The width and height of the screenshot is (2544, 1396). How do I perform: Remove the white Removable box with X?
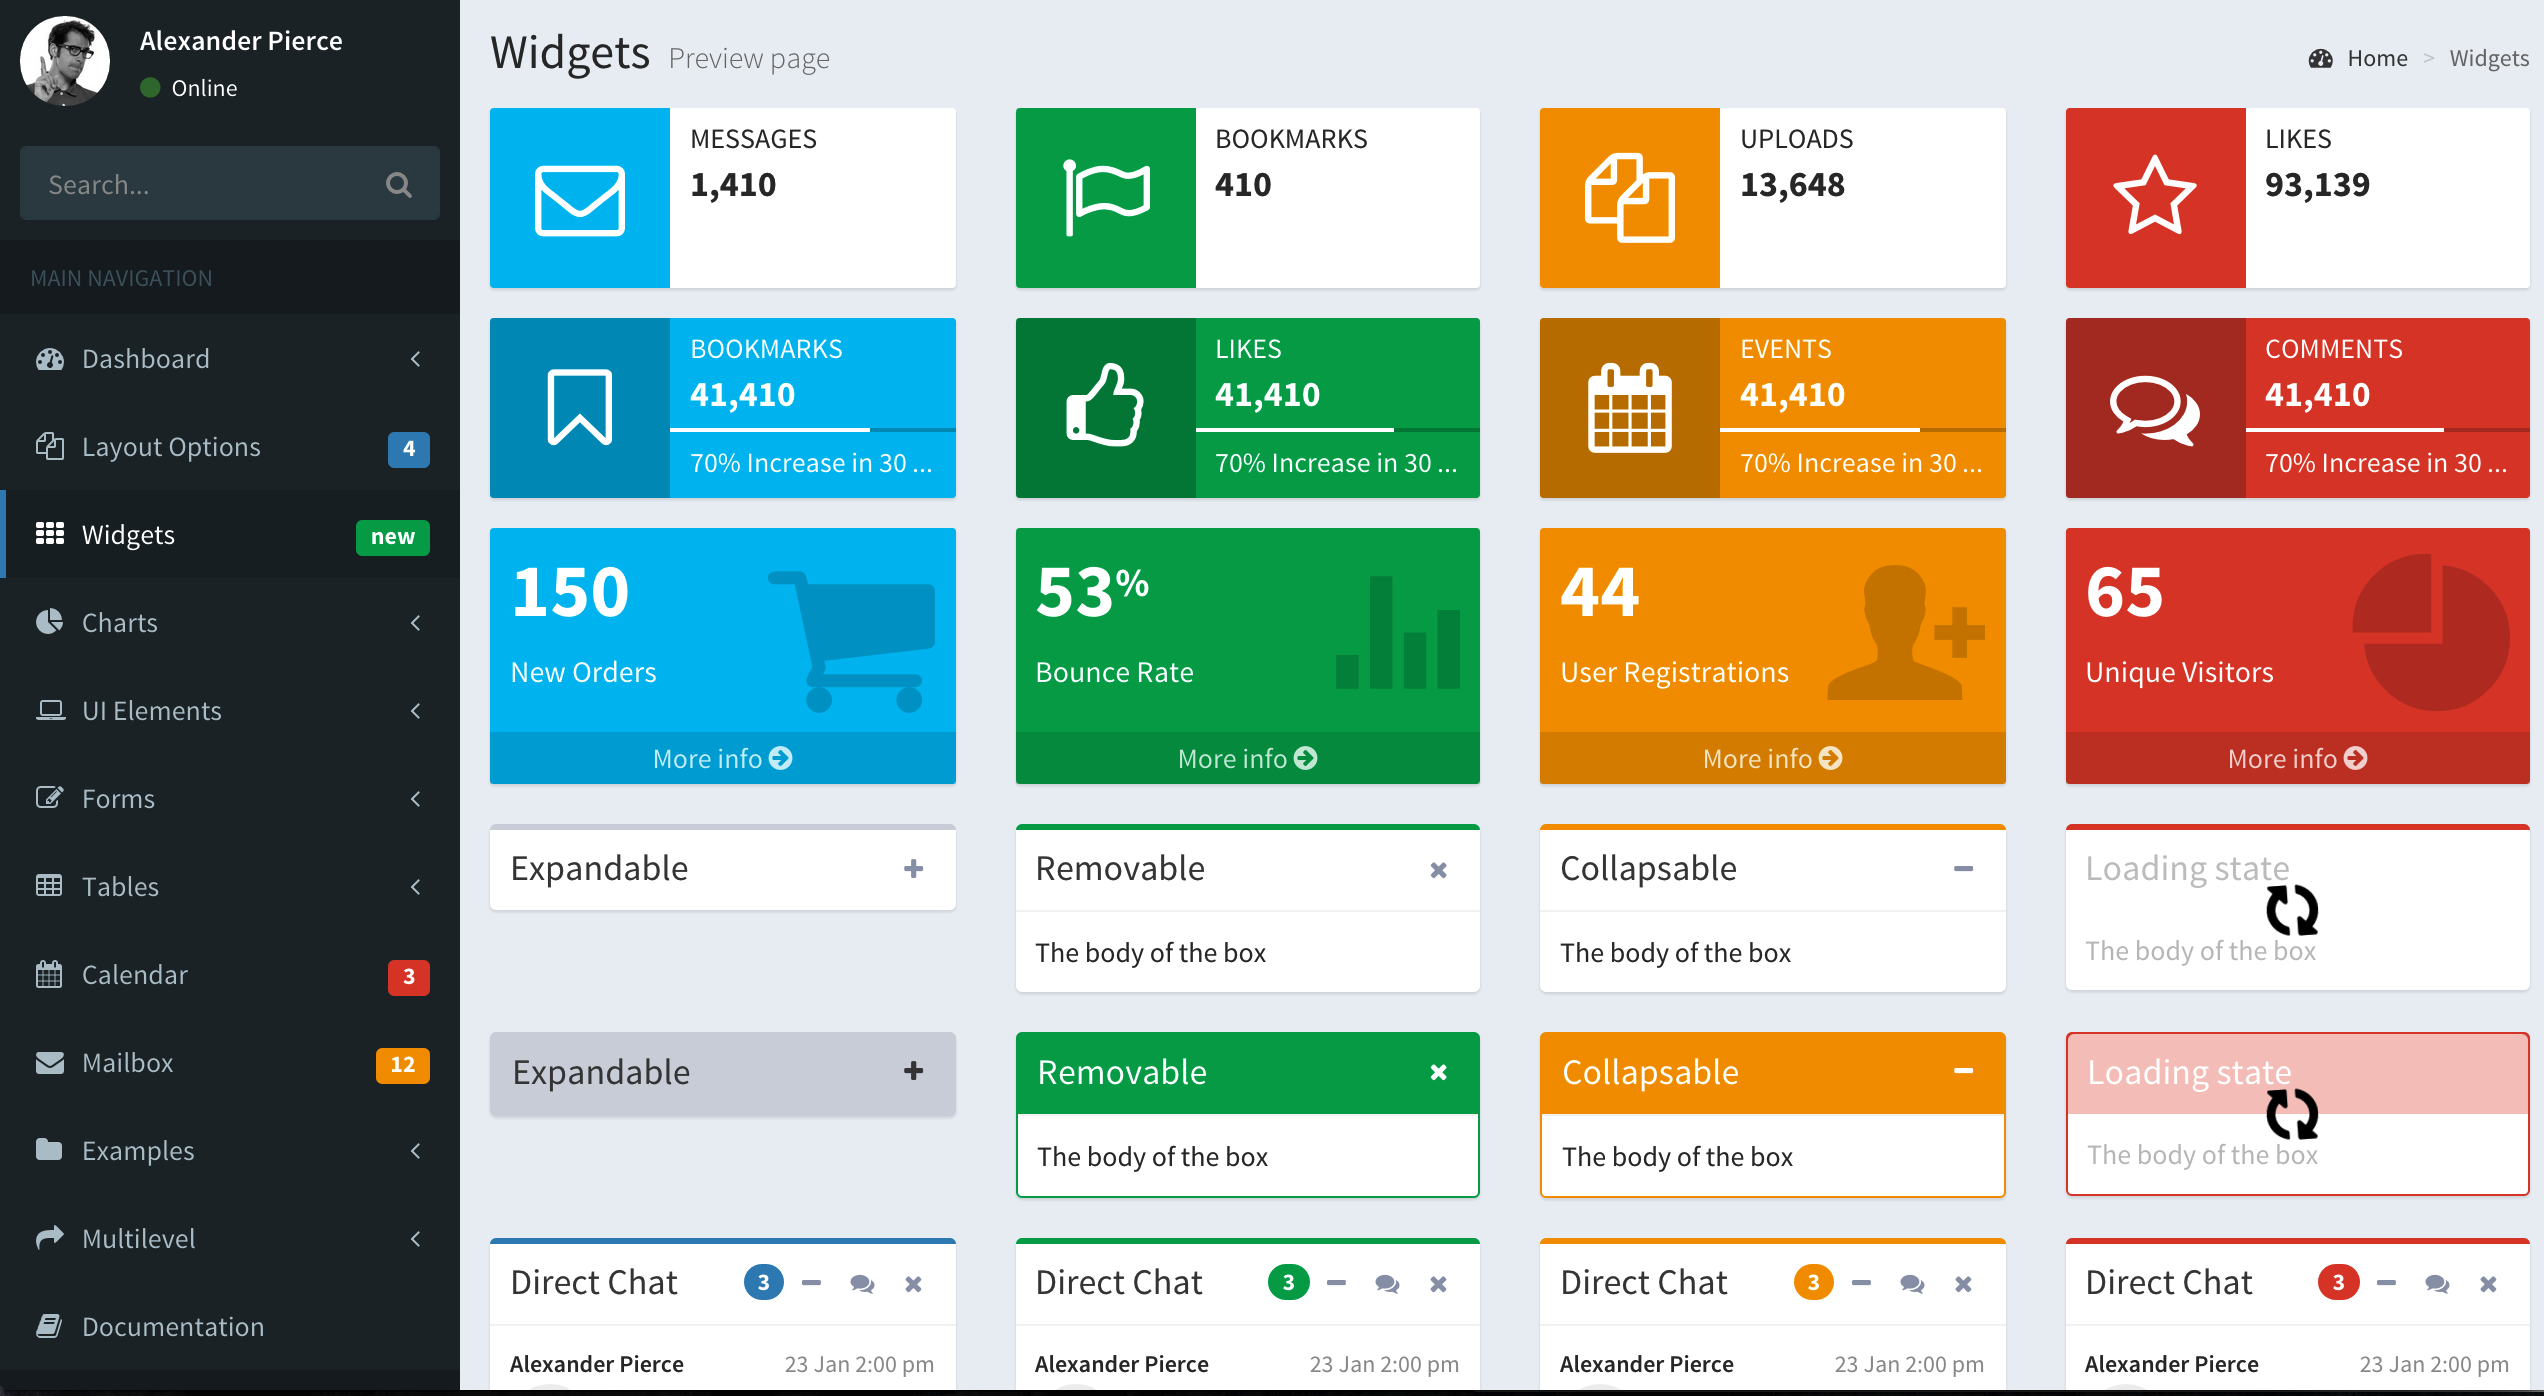(x=1438, y=870)
